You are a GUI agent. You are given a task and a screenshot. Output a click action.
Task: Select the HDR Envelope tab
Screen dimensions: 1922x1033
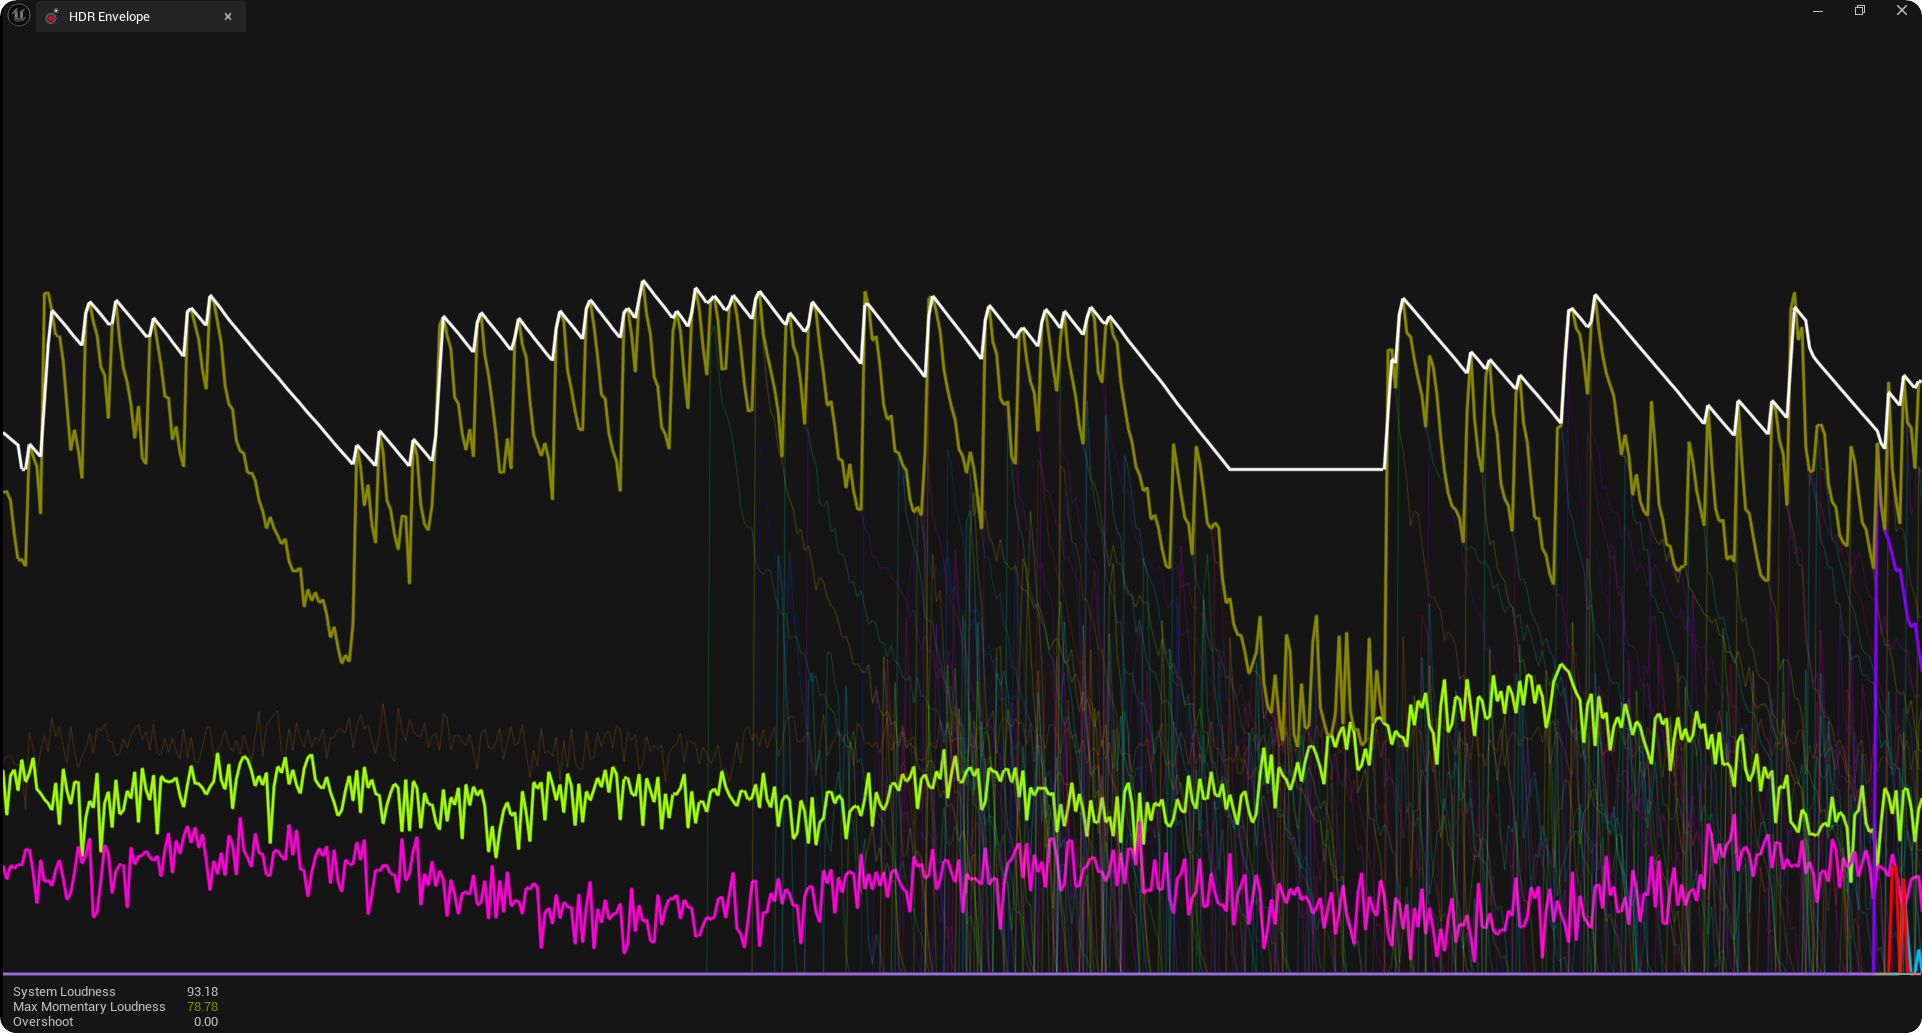[x=141, y=17]
